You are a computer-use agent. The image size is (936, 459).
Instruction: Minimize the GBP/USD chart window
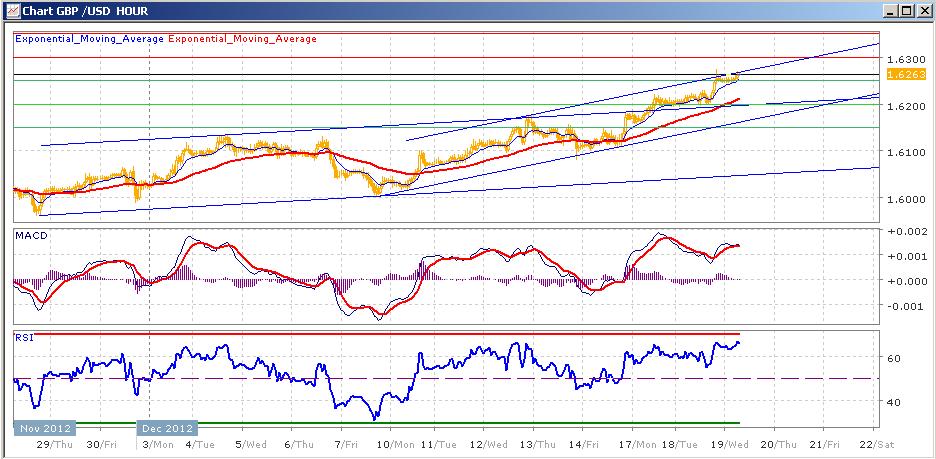[892, 11]
